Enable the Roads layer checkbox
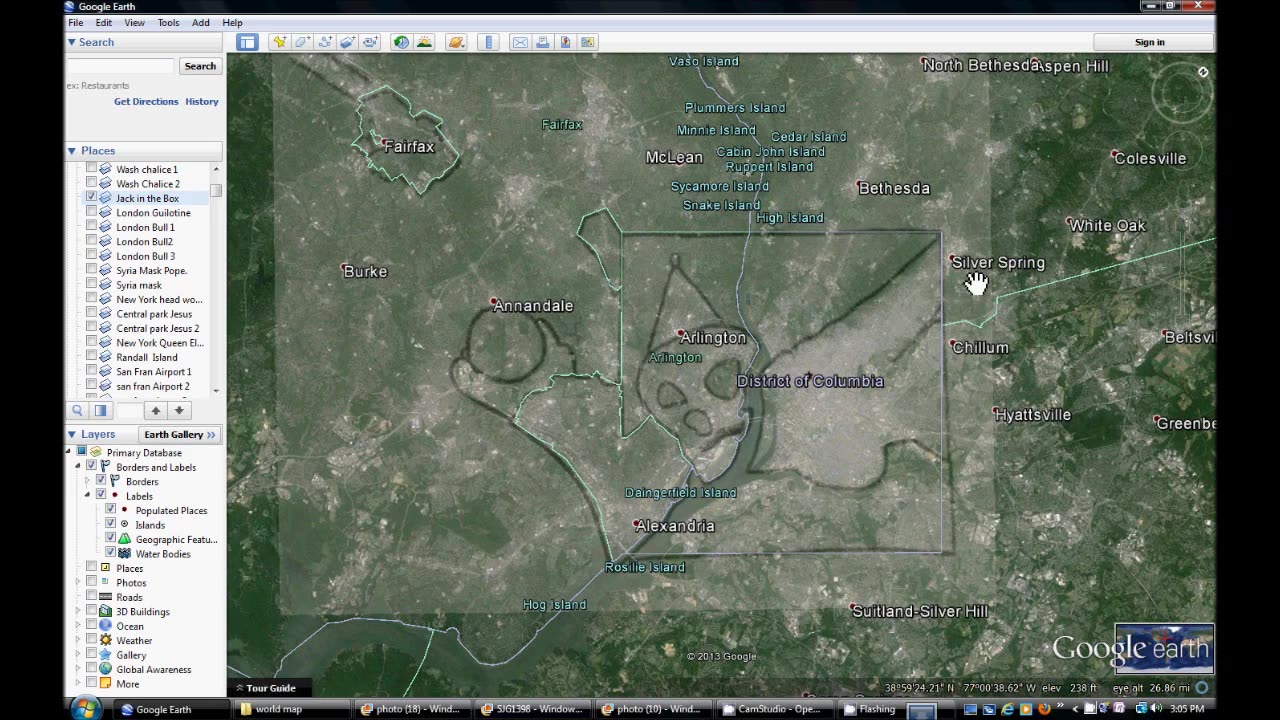Viewport: 1280px width, 720px height. pos(91,596)
